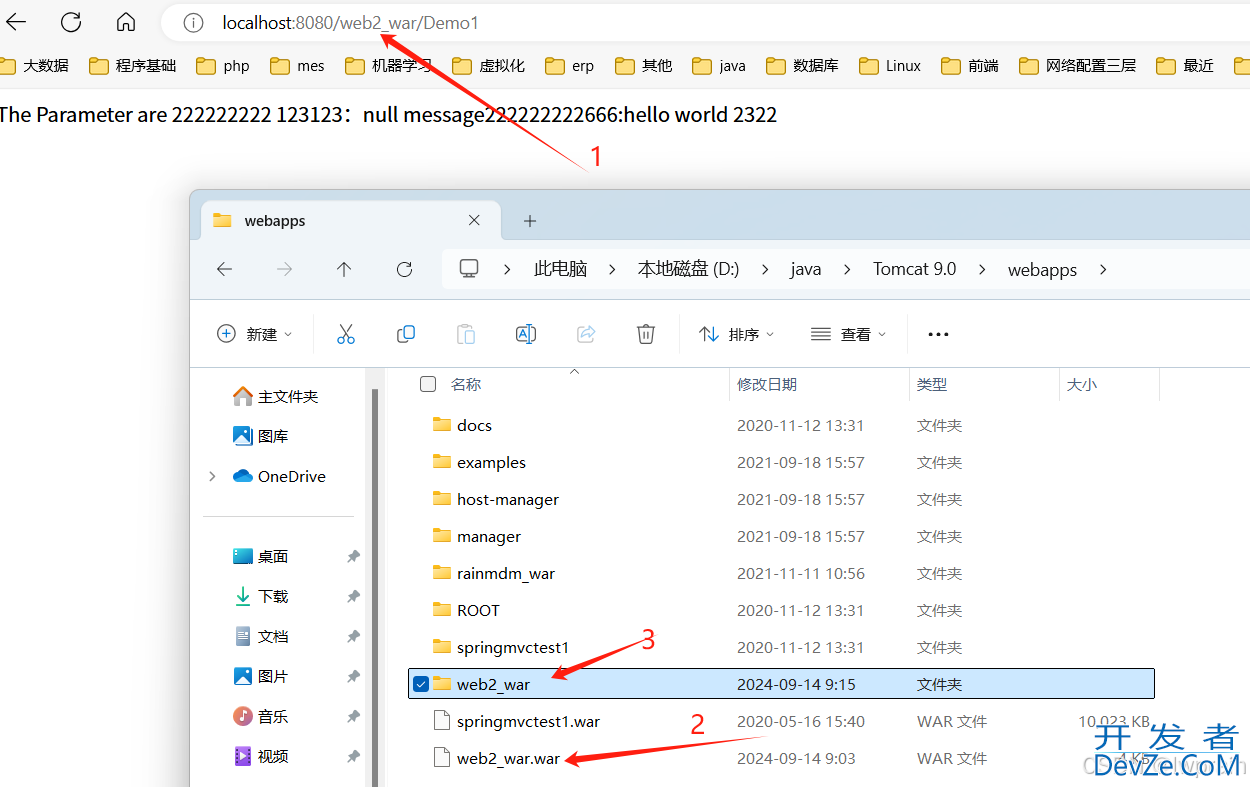Close the webapps Explorer tab
1250x787 pixels.
click(474, 221)
